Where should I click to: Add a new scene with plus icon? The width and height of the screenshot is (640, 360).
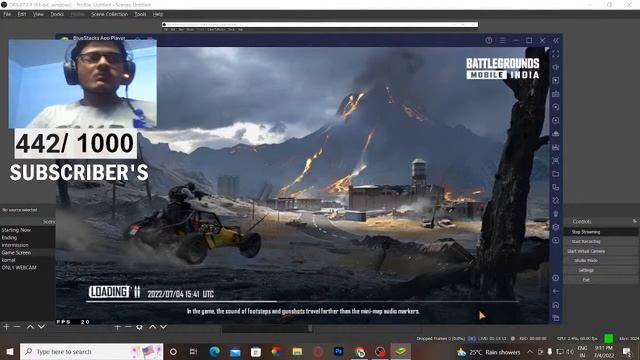pos(6,327)
